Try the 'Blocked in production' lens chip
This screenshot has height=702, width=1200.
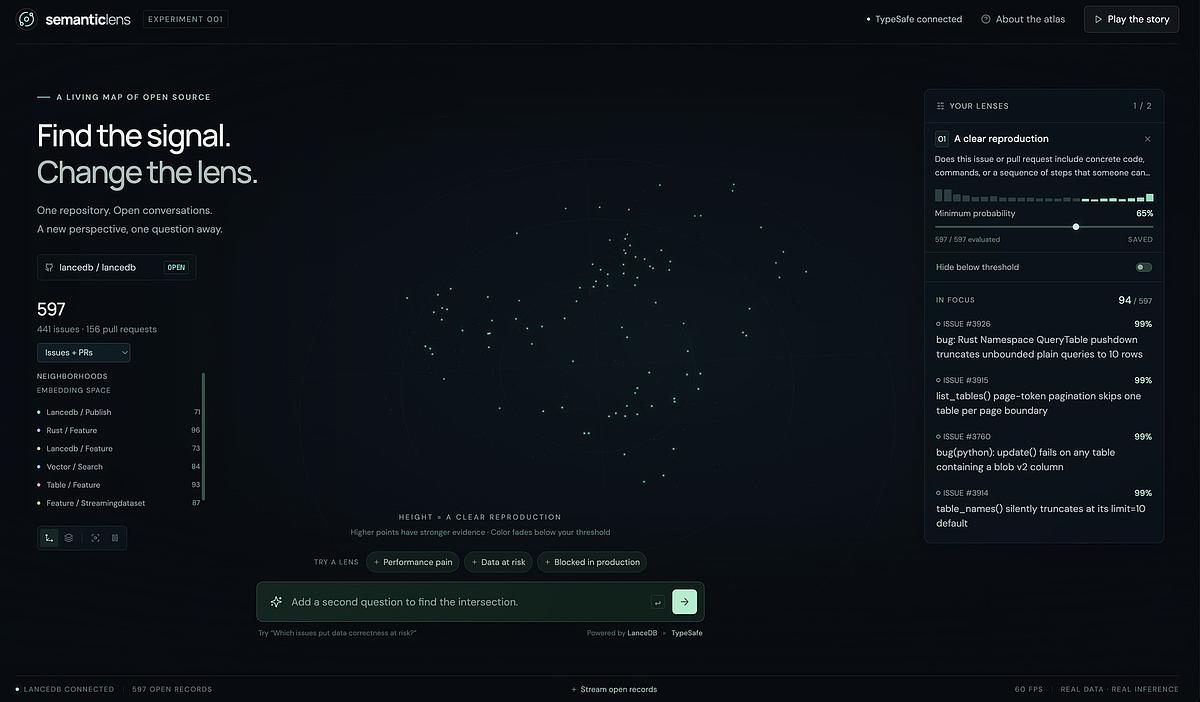[592, 562]
